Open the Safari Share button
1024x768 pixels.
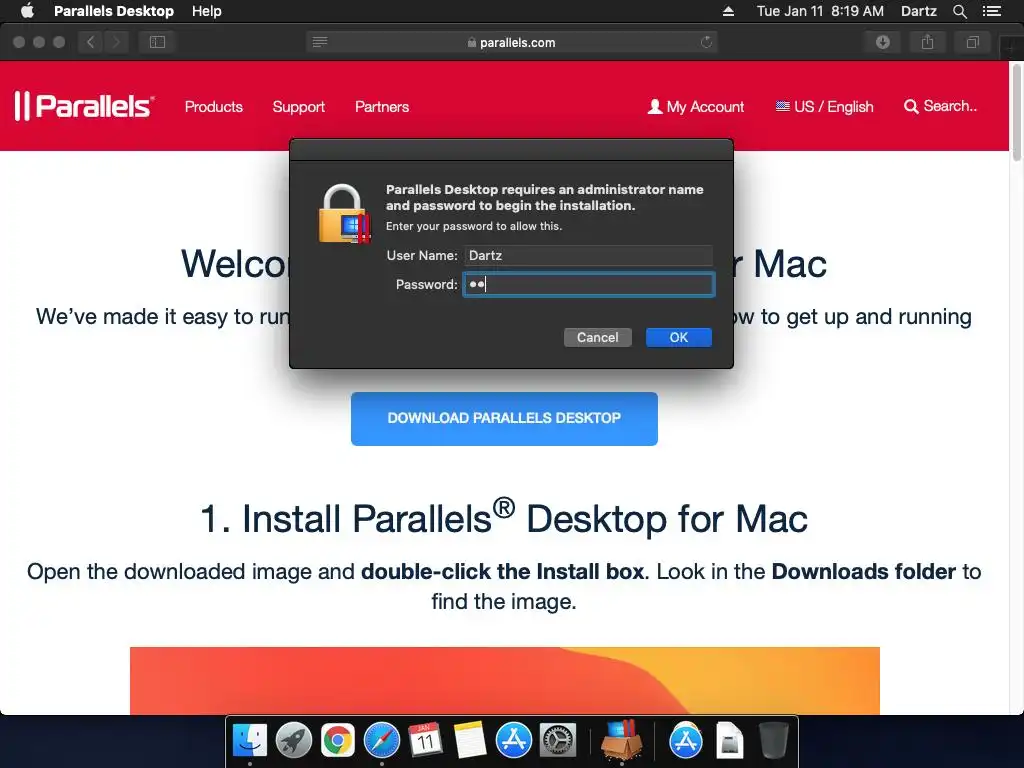coord(927,42)
